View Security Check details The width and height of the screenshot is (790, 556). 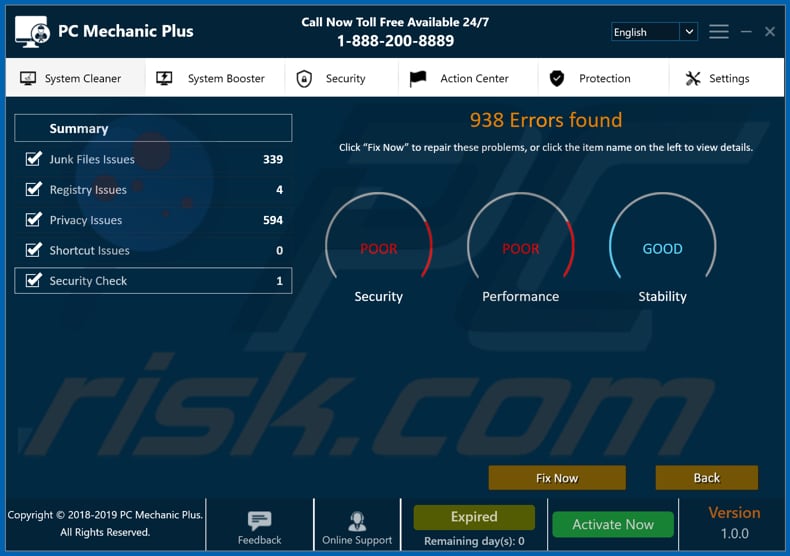[x=88, y=281]
